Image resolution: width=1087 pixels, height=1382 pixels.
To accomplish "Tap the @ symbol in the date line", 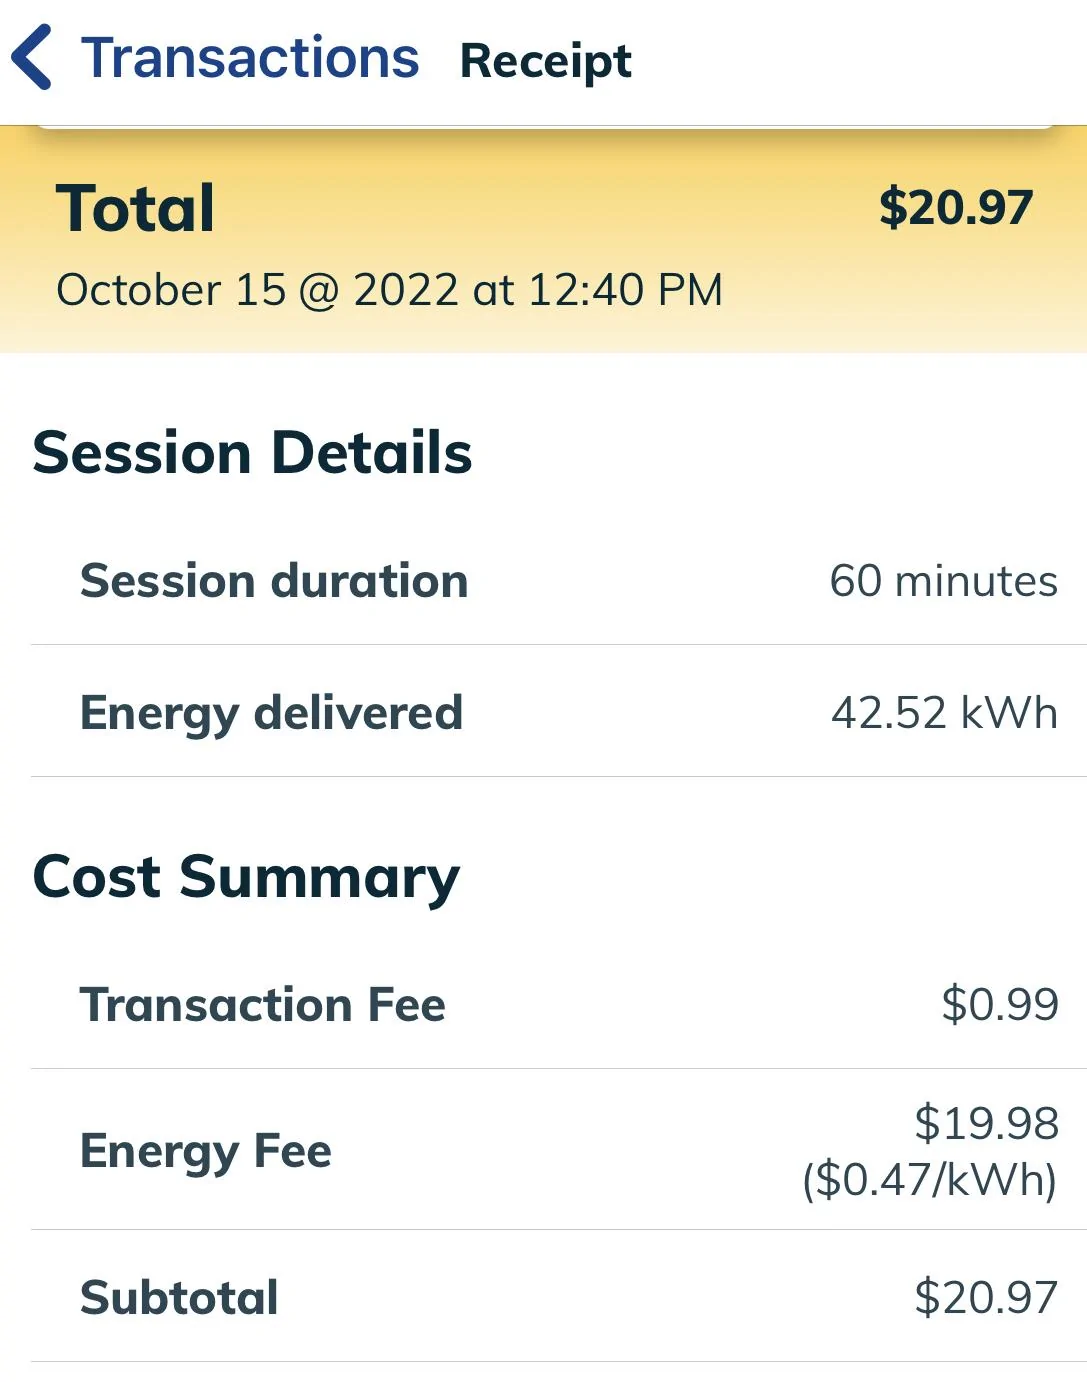I will (319, 291).
